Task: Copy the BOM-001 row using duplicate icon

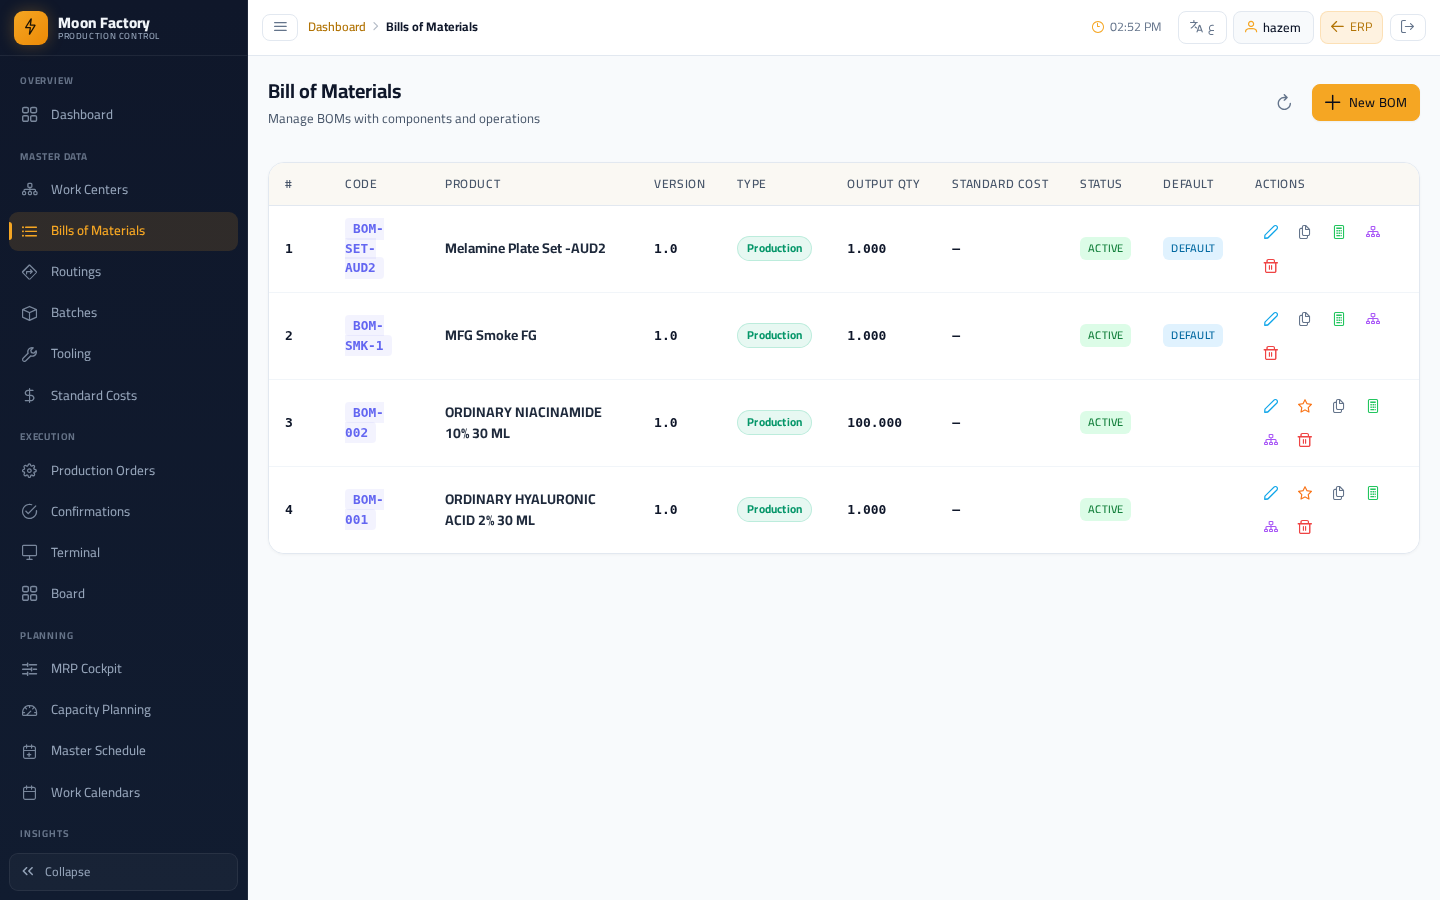Action: [1339, 493]
